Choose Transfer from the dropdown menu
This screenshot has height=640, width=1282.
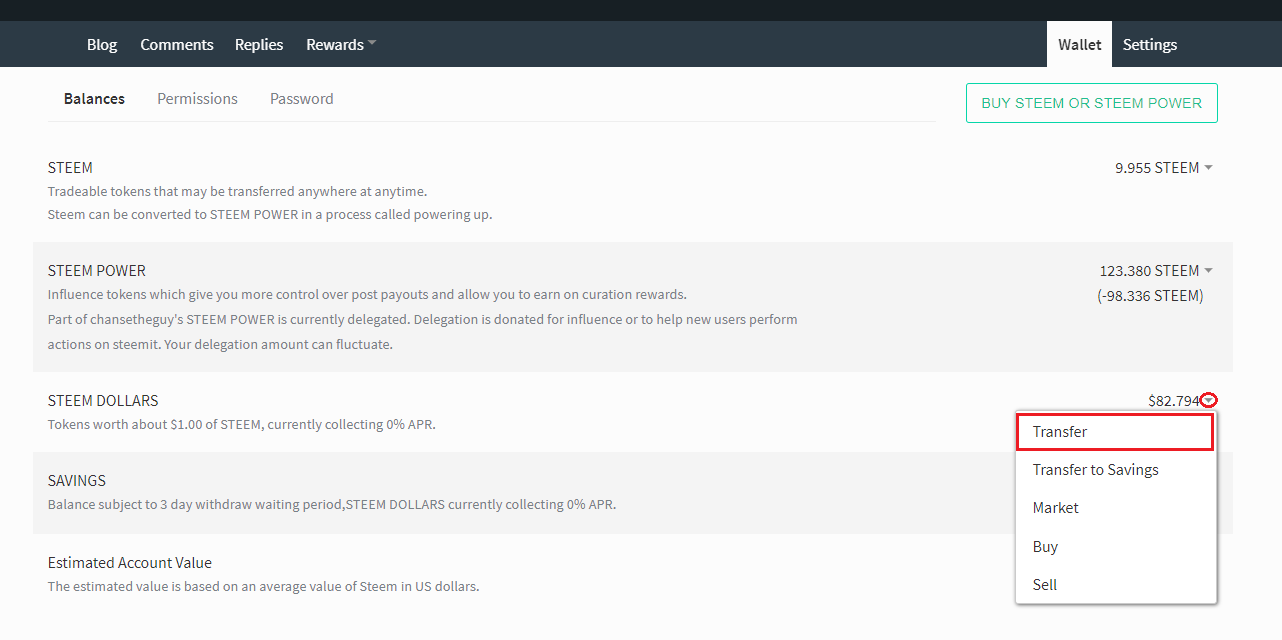1116,432
